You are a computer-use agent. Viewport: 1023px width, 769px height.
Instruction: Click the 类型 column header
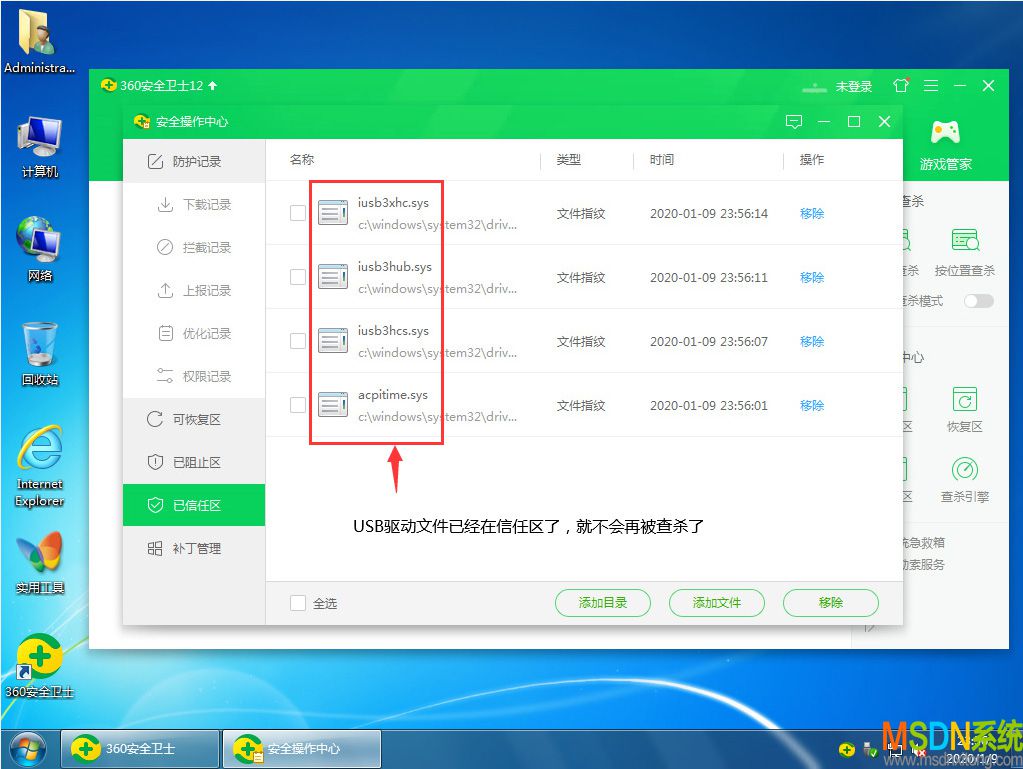[x=568, y=159]
